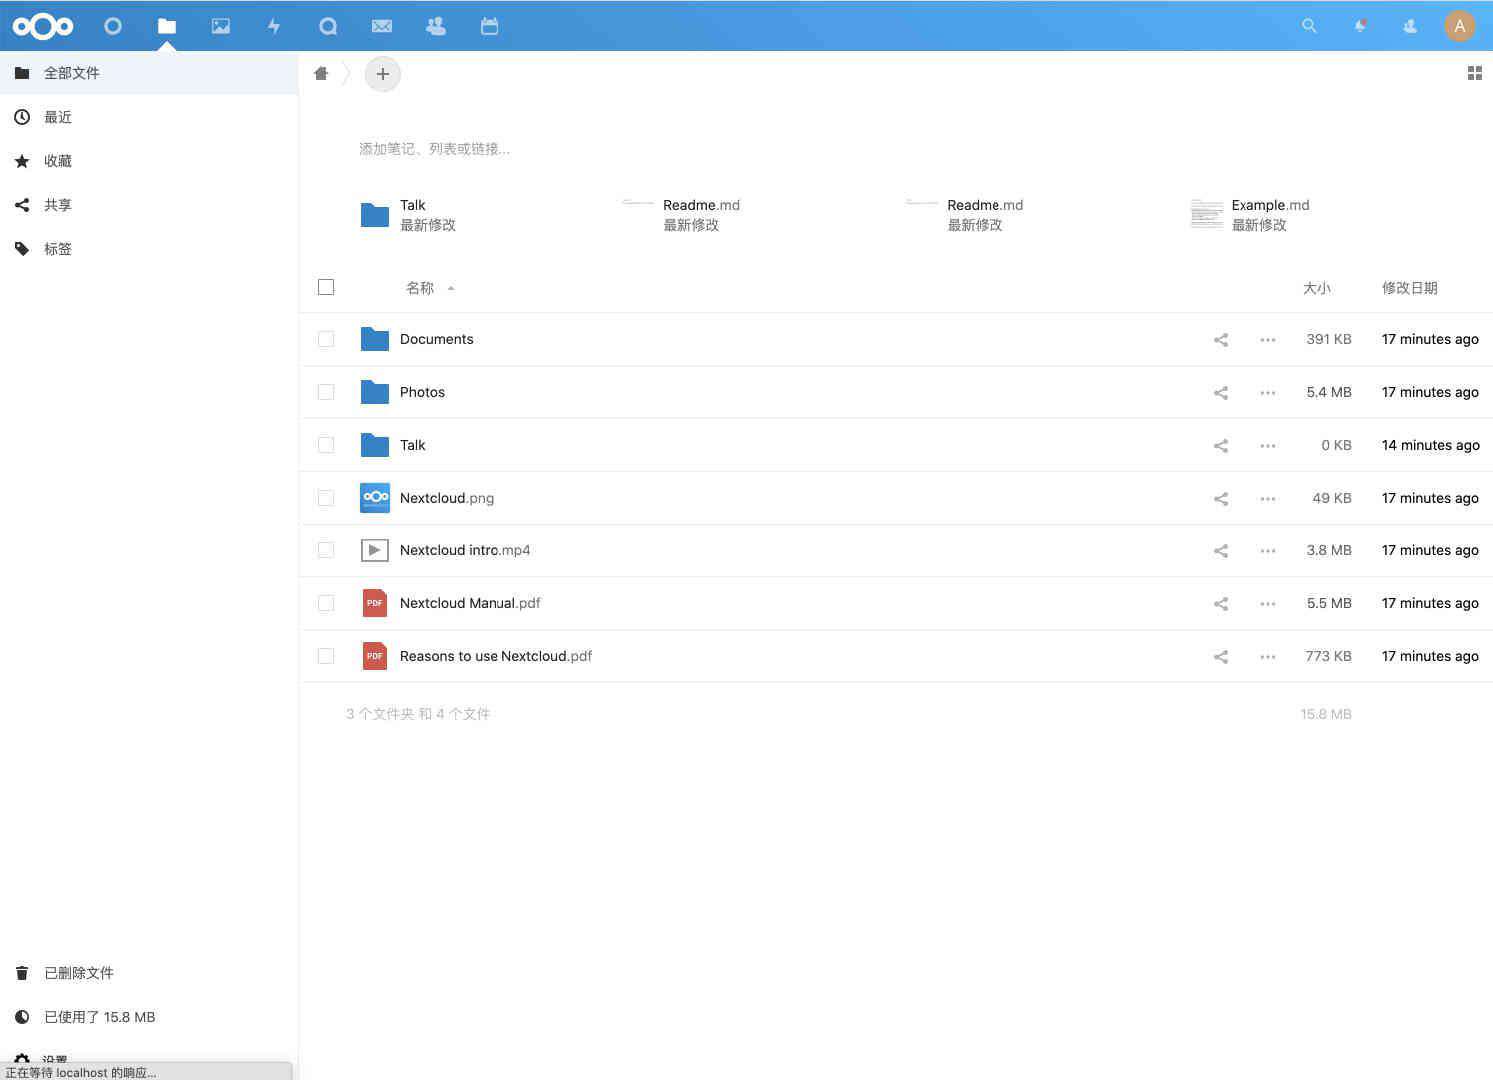Open the Activity lightning icon

pyautogui.click(x=274, y=26)
